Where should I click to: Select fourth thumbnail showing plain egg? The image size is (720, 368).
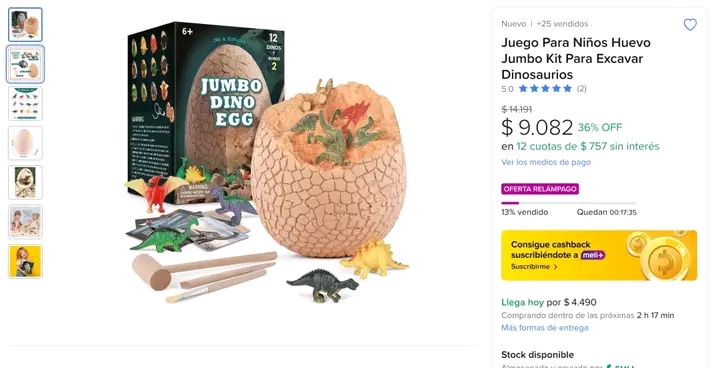coord(25,143)
